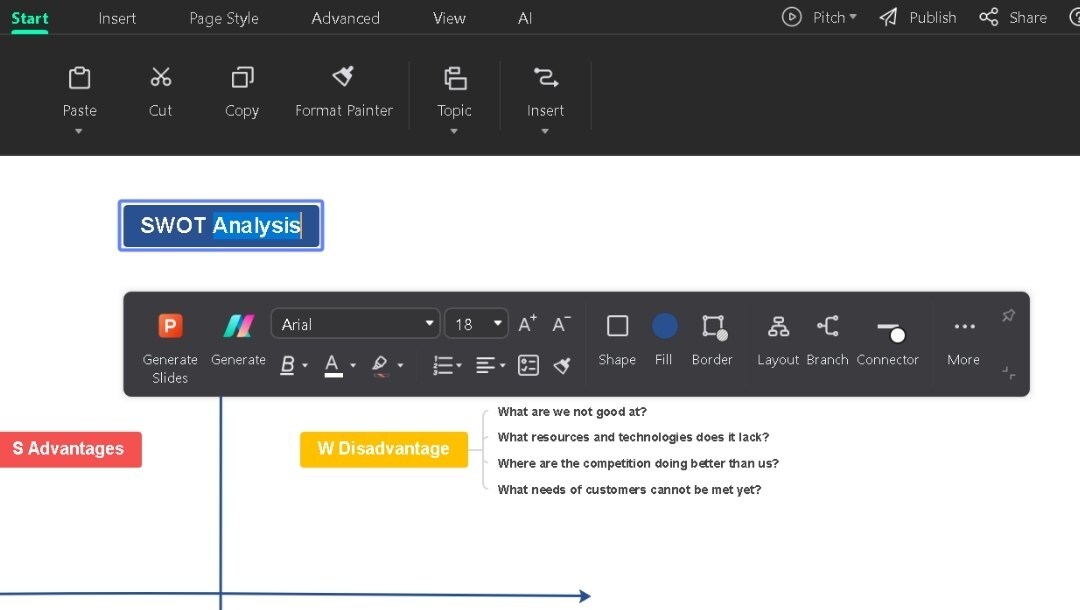Switch to the Start tab

tap(30, 18)
